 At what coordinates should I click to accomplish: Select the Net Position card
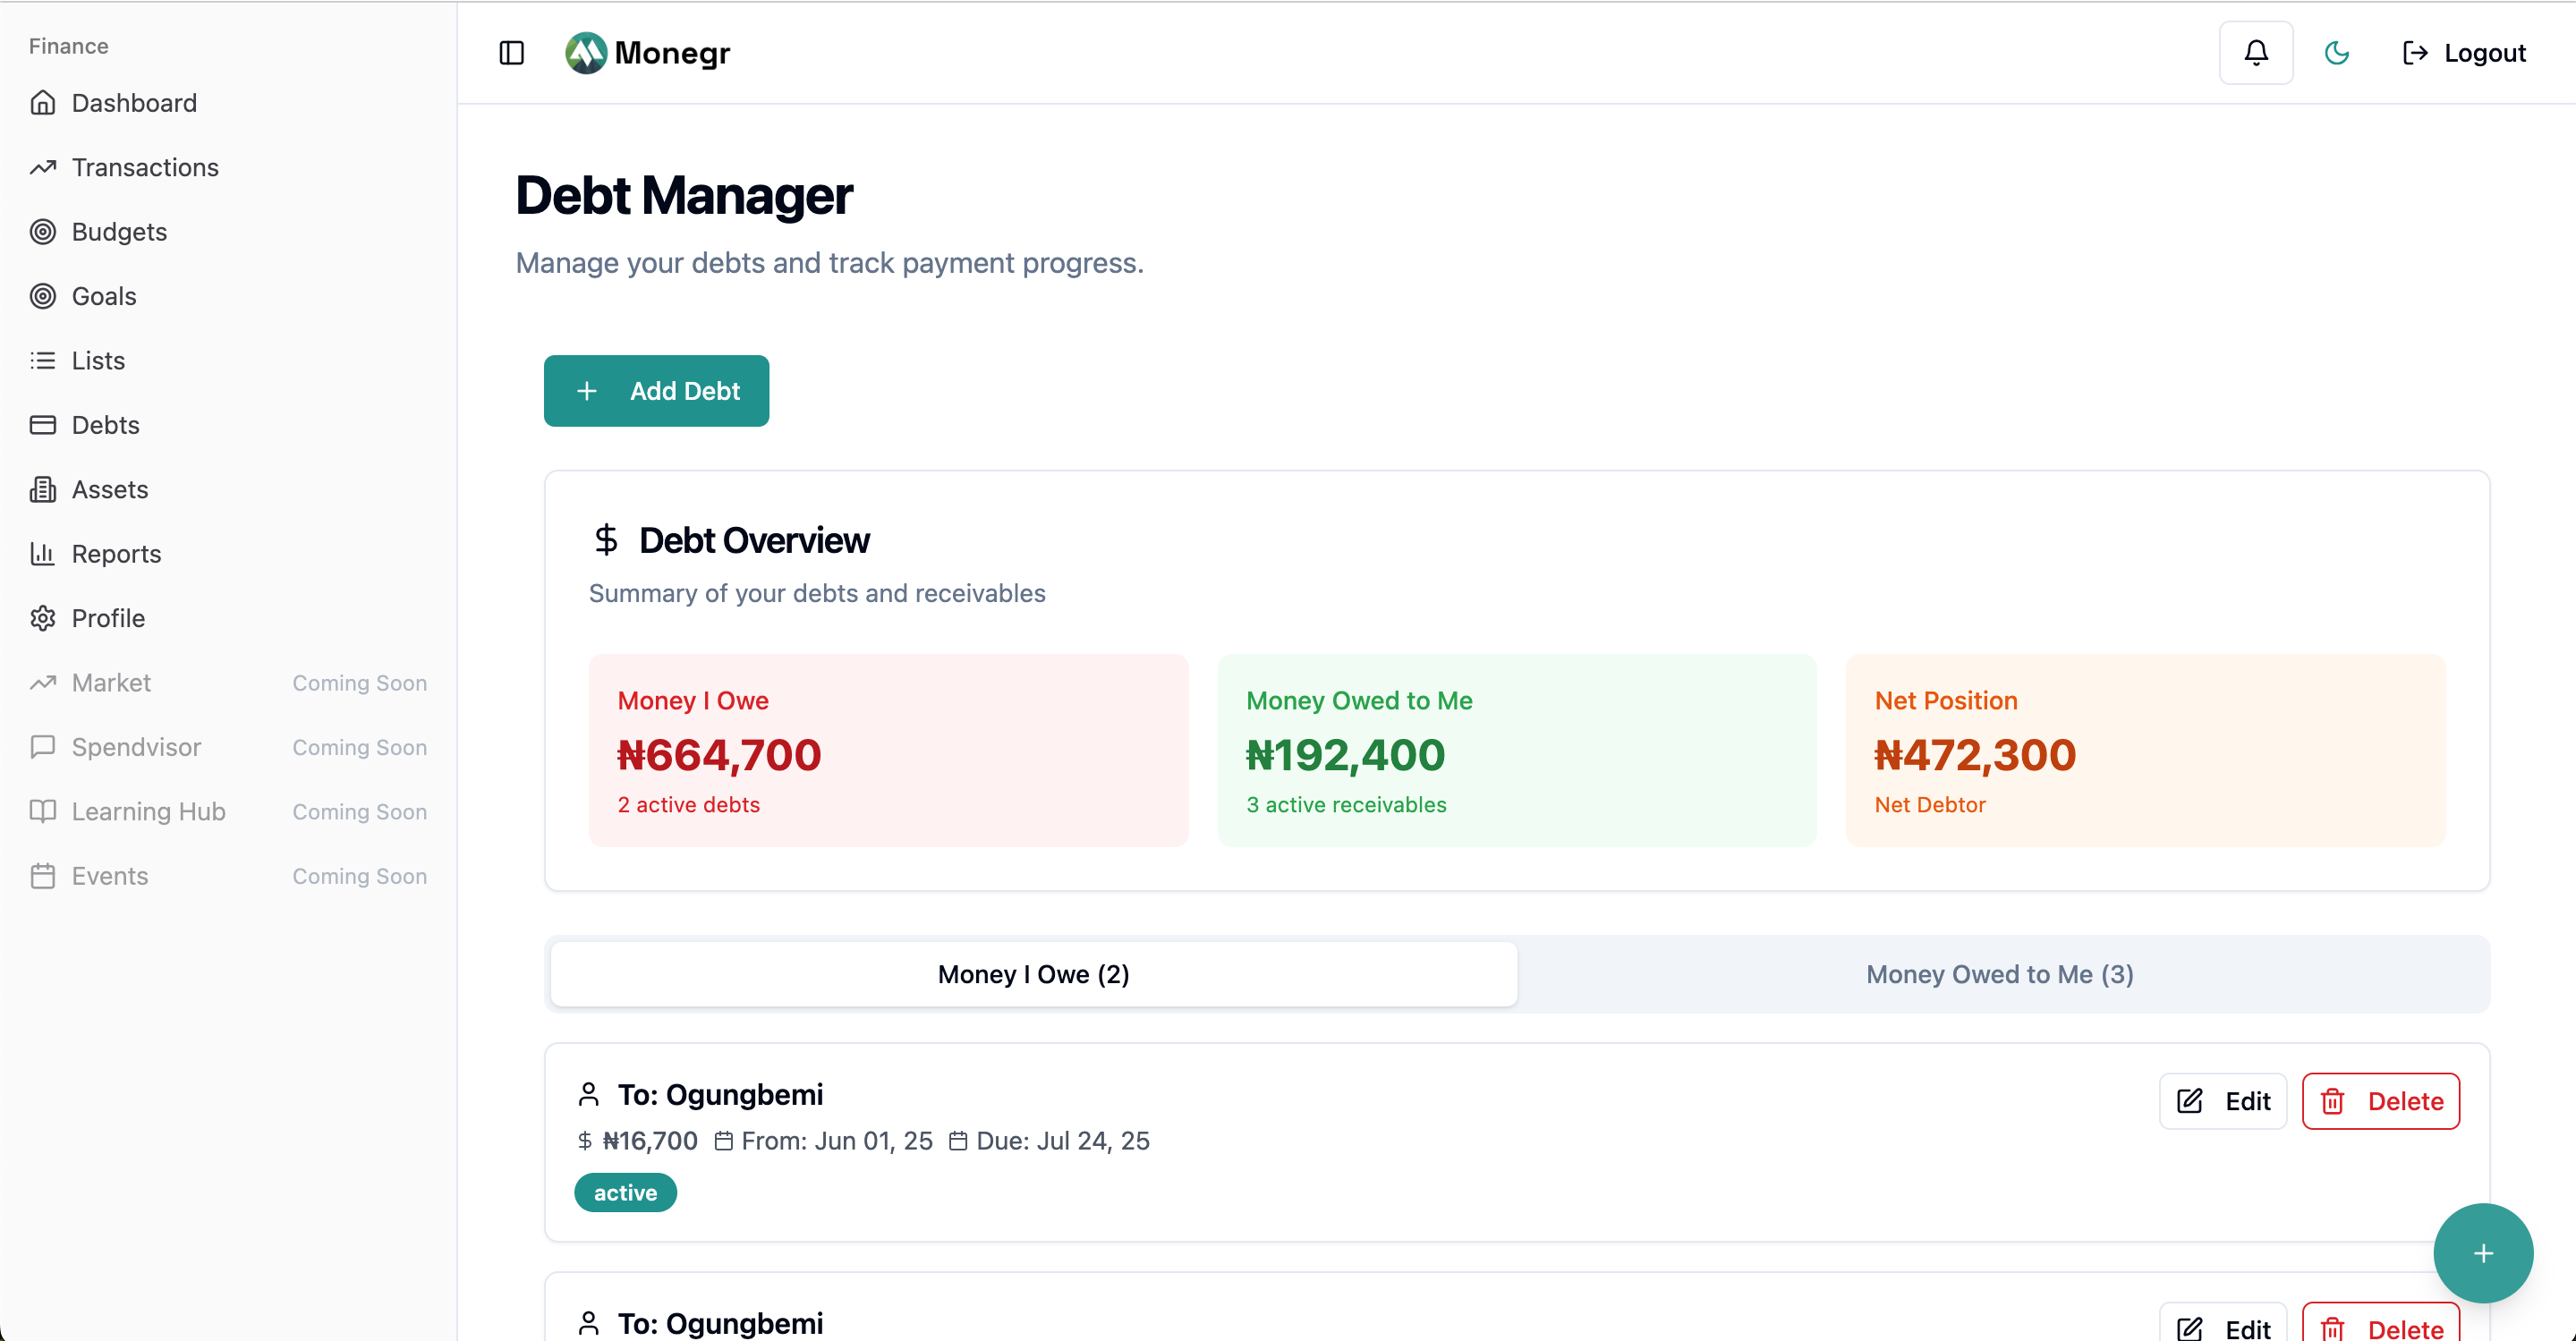[x=2146, y=751]
